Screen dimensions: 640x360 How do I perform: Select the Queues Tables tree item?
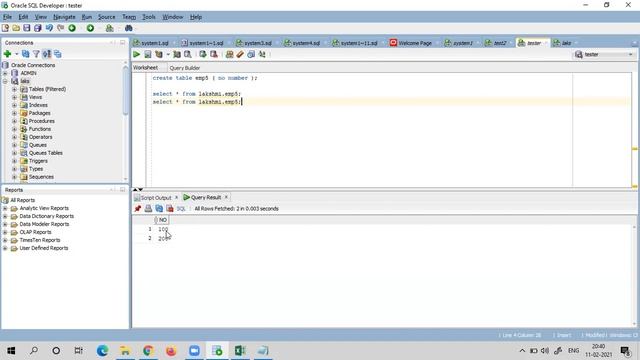pos(46,153)
